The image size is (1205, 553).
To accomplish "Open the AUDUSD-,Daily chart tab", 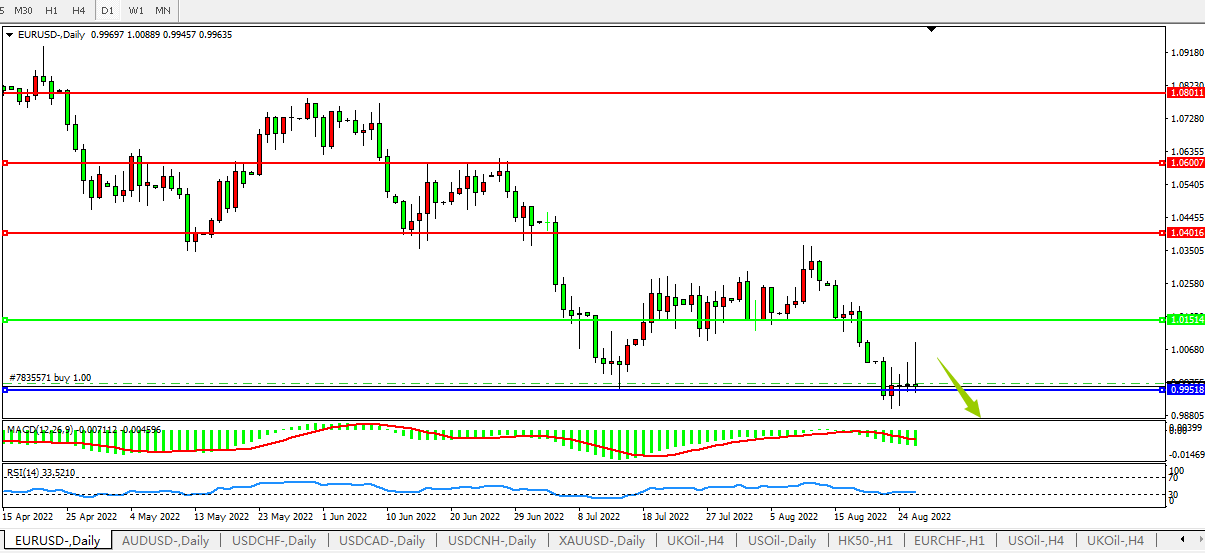I will tap(165, 541).
